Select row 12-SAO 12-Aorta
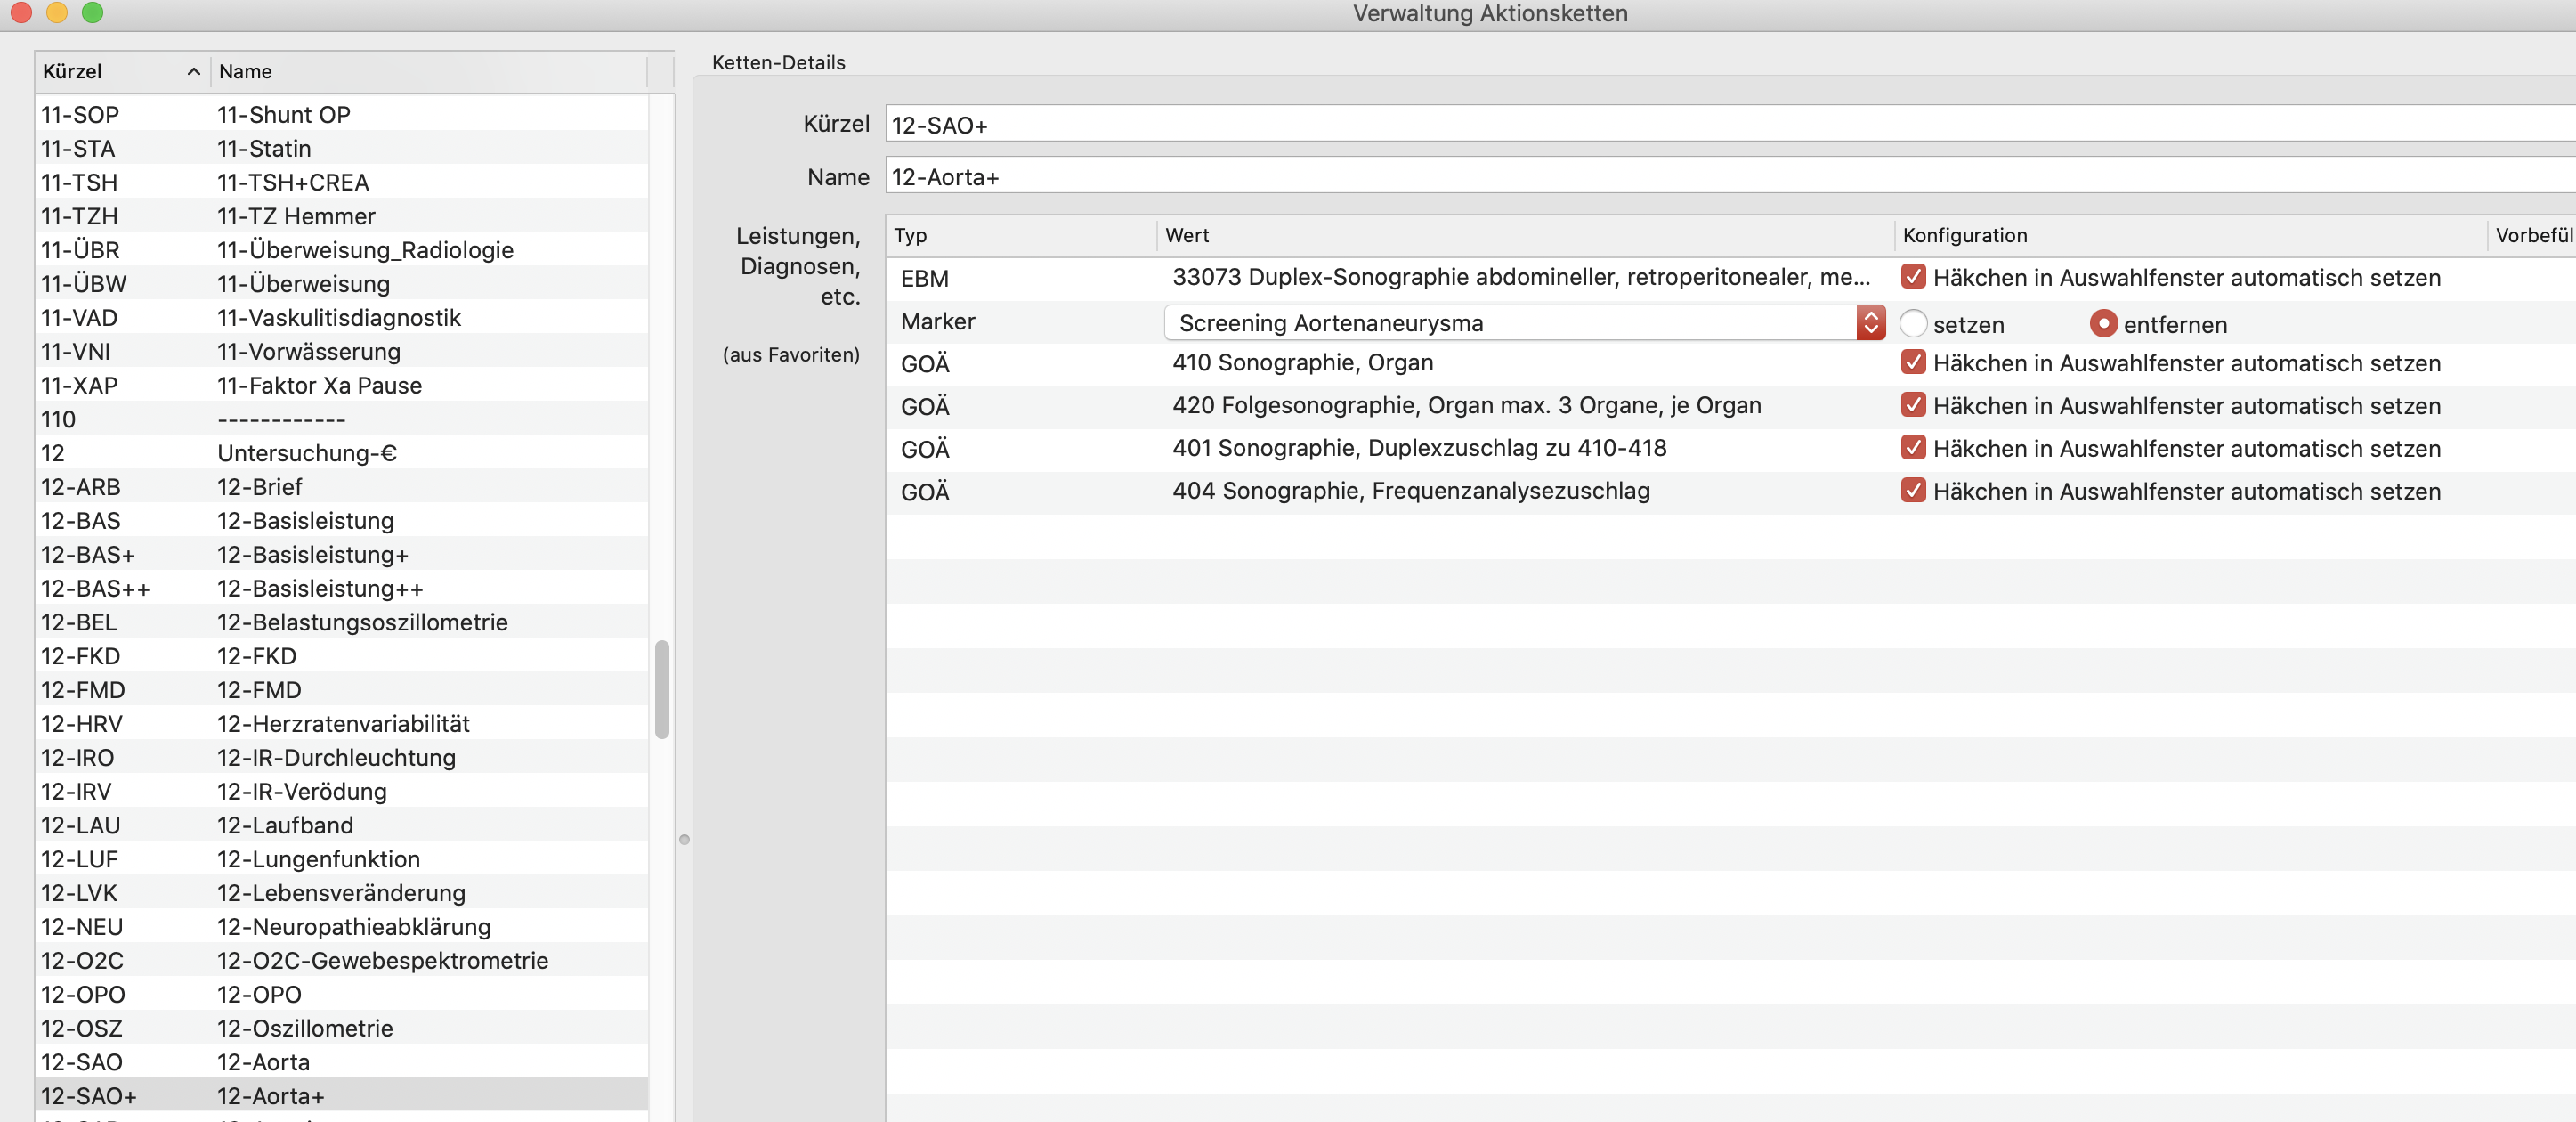 click(342, 1062)
